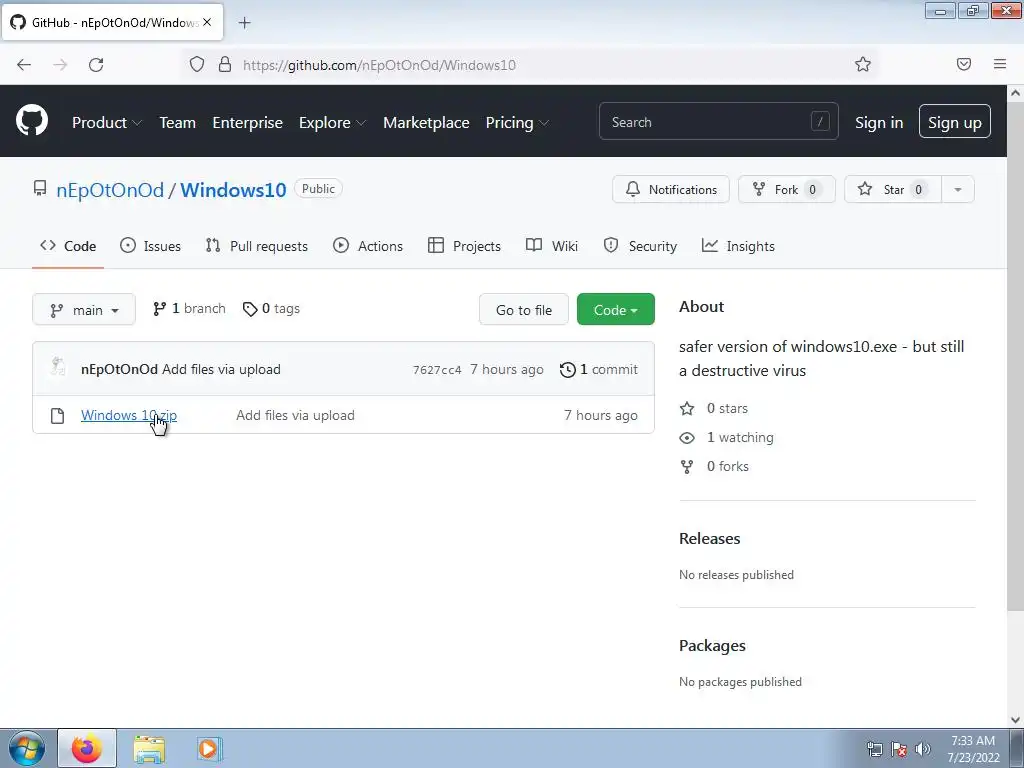Switch to the Projects tab
Viewport: 1024px width, 768px height.
coord(464,246)
